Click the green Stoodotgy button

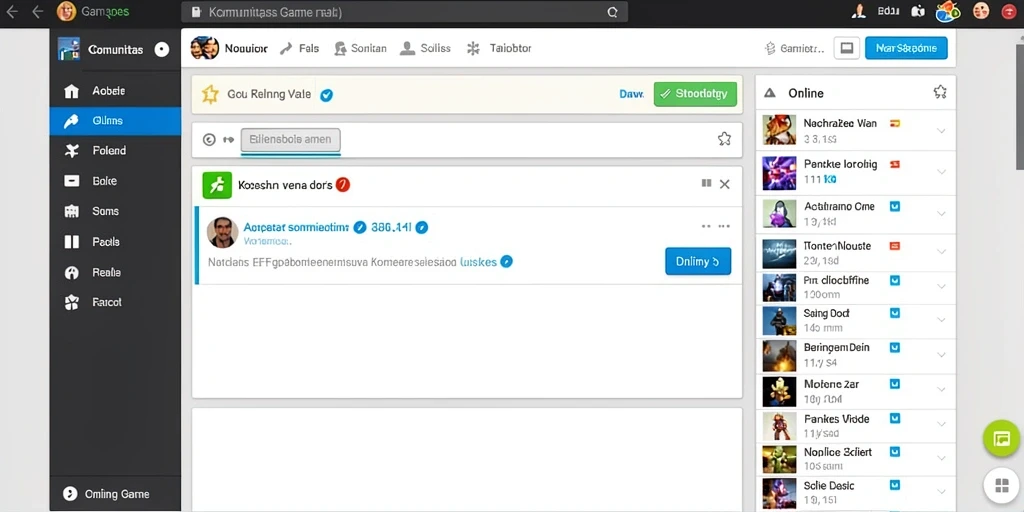point(695,94)
